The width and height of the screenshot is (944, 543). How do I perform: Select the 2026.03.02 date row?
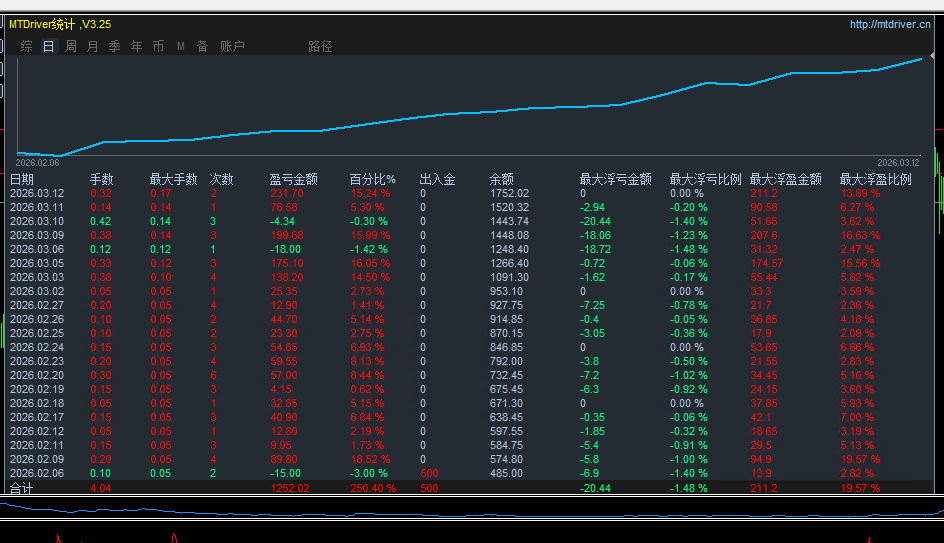pyautogui.click(x=37, y=291)
